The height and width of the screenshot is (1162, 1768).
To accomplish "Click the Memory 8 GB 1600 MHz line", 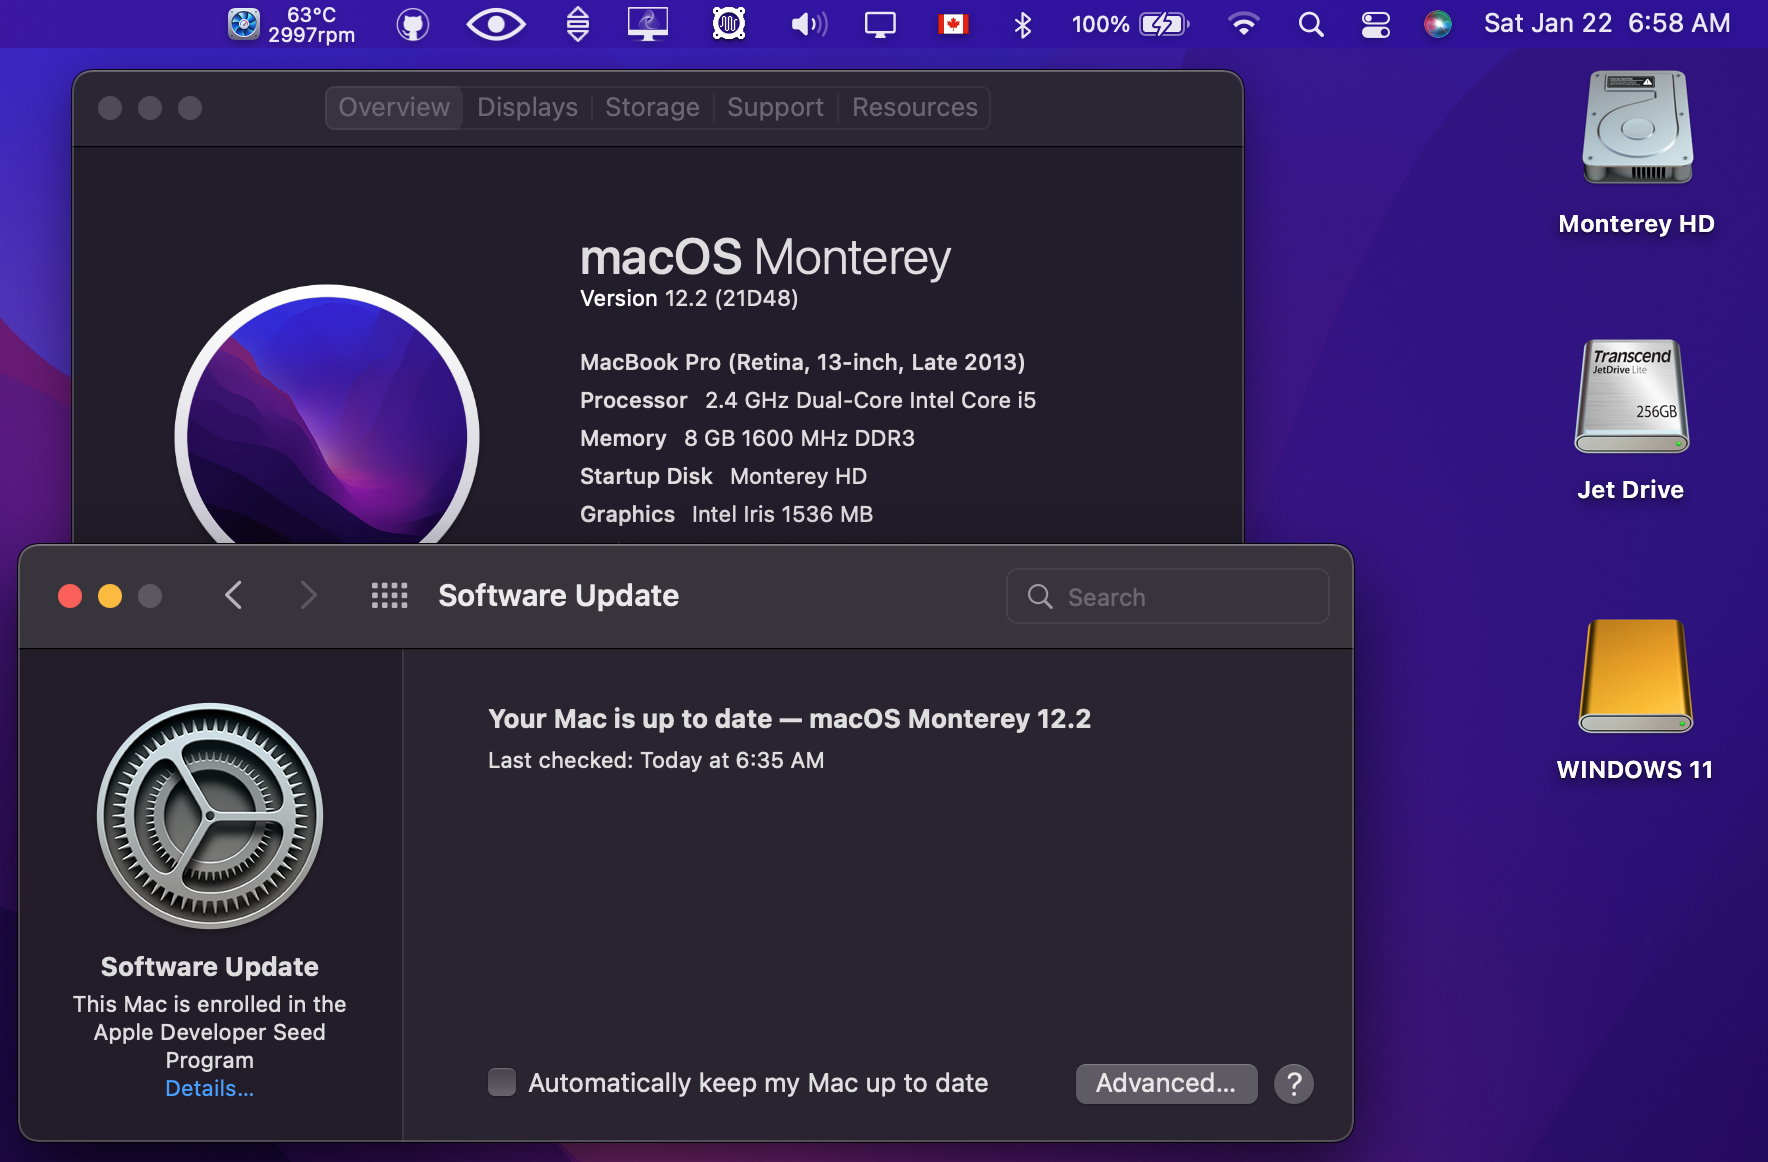I will coord(747,439).
